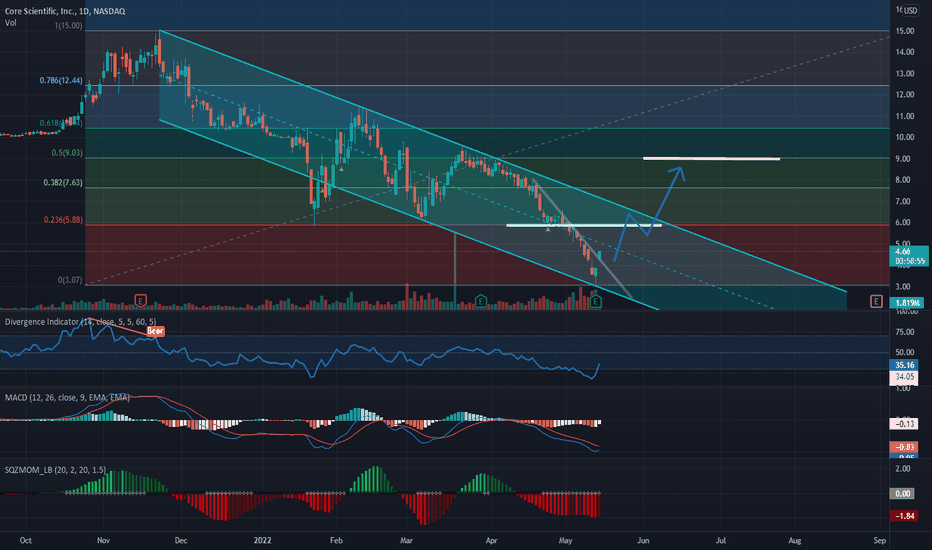Open earnings marker E below November candles
Image resolution: width=932 pixels, height=550 pixels.
click(140, 301)
